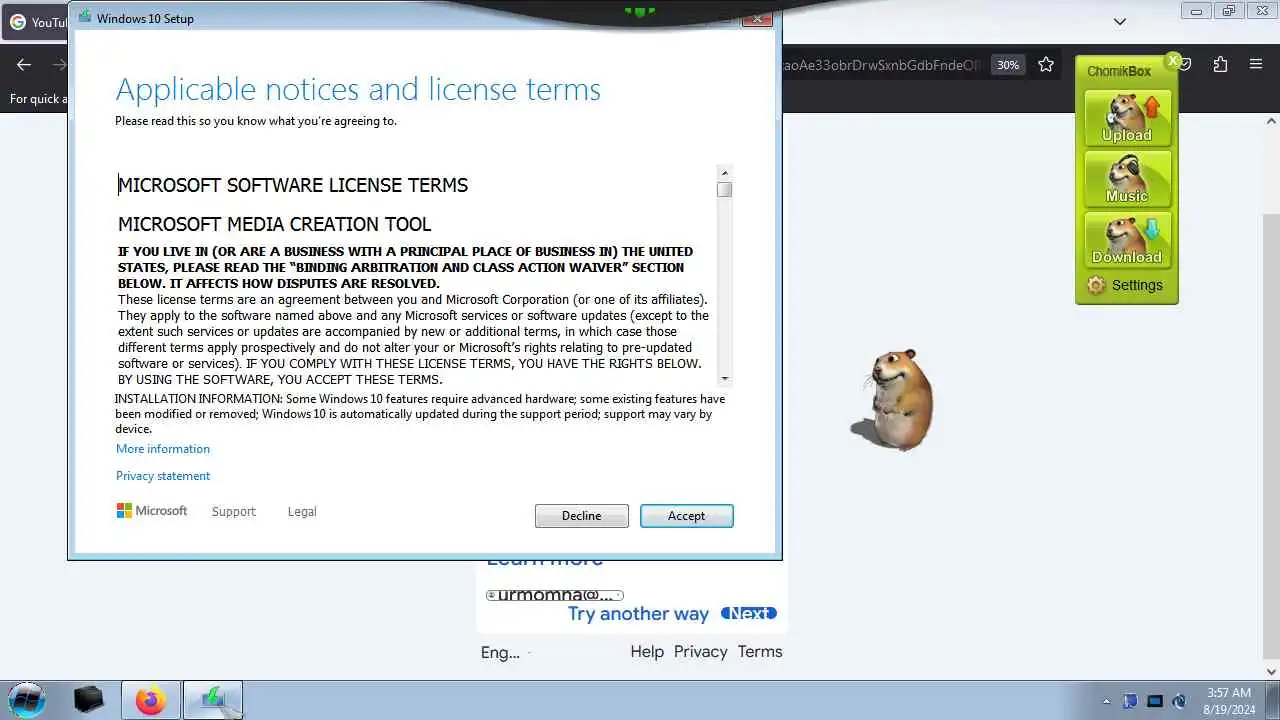Click the license terms scrollbar thumb
Viewport: 1280px width, 720px height.
[x=725, y=190]
